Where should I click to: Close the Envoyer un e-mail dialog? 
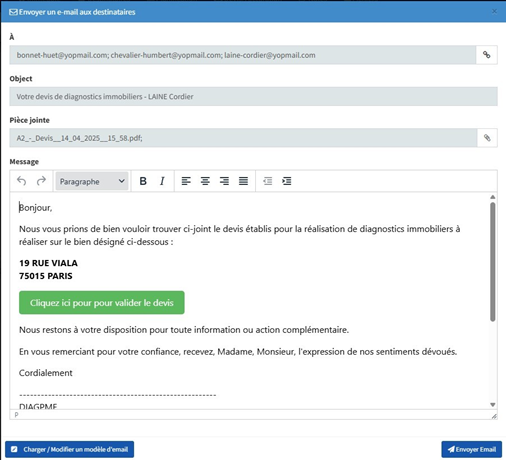(494, 12)
